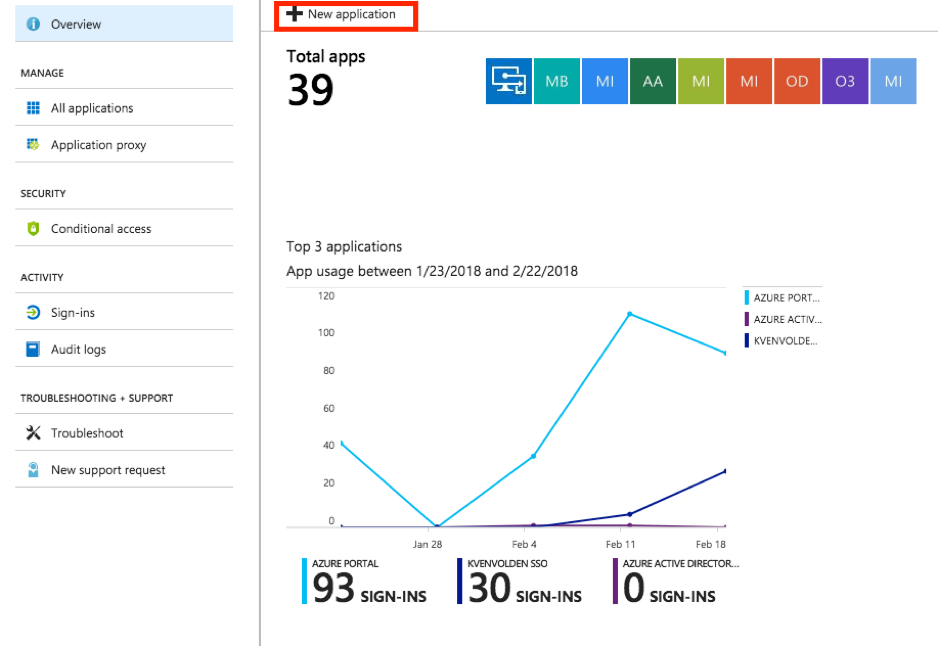
Task: Click the App usage date range text
Action: tap(432, 271)
